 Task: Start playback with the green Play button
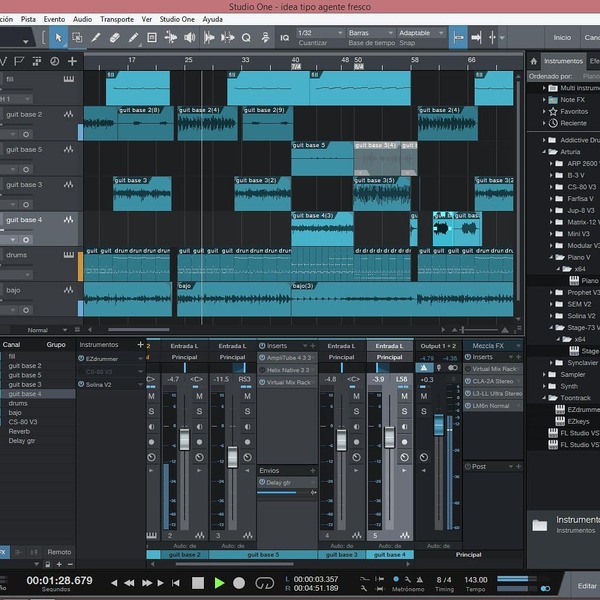click(219, 583)
